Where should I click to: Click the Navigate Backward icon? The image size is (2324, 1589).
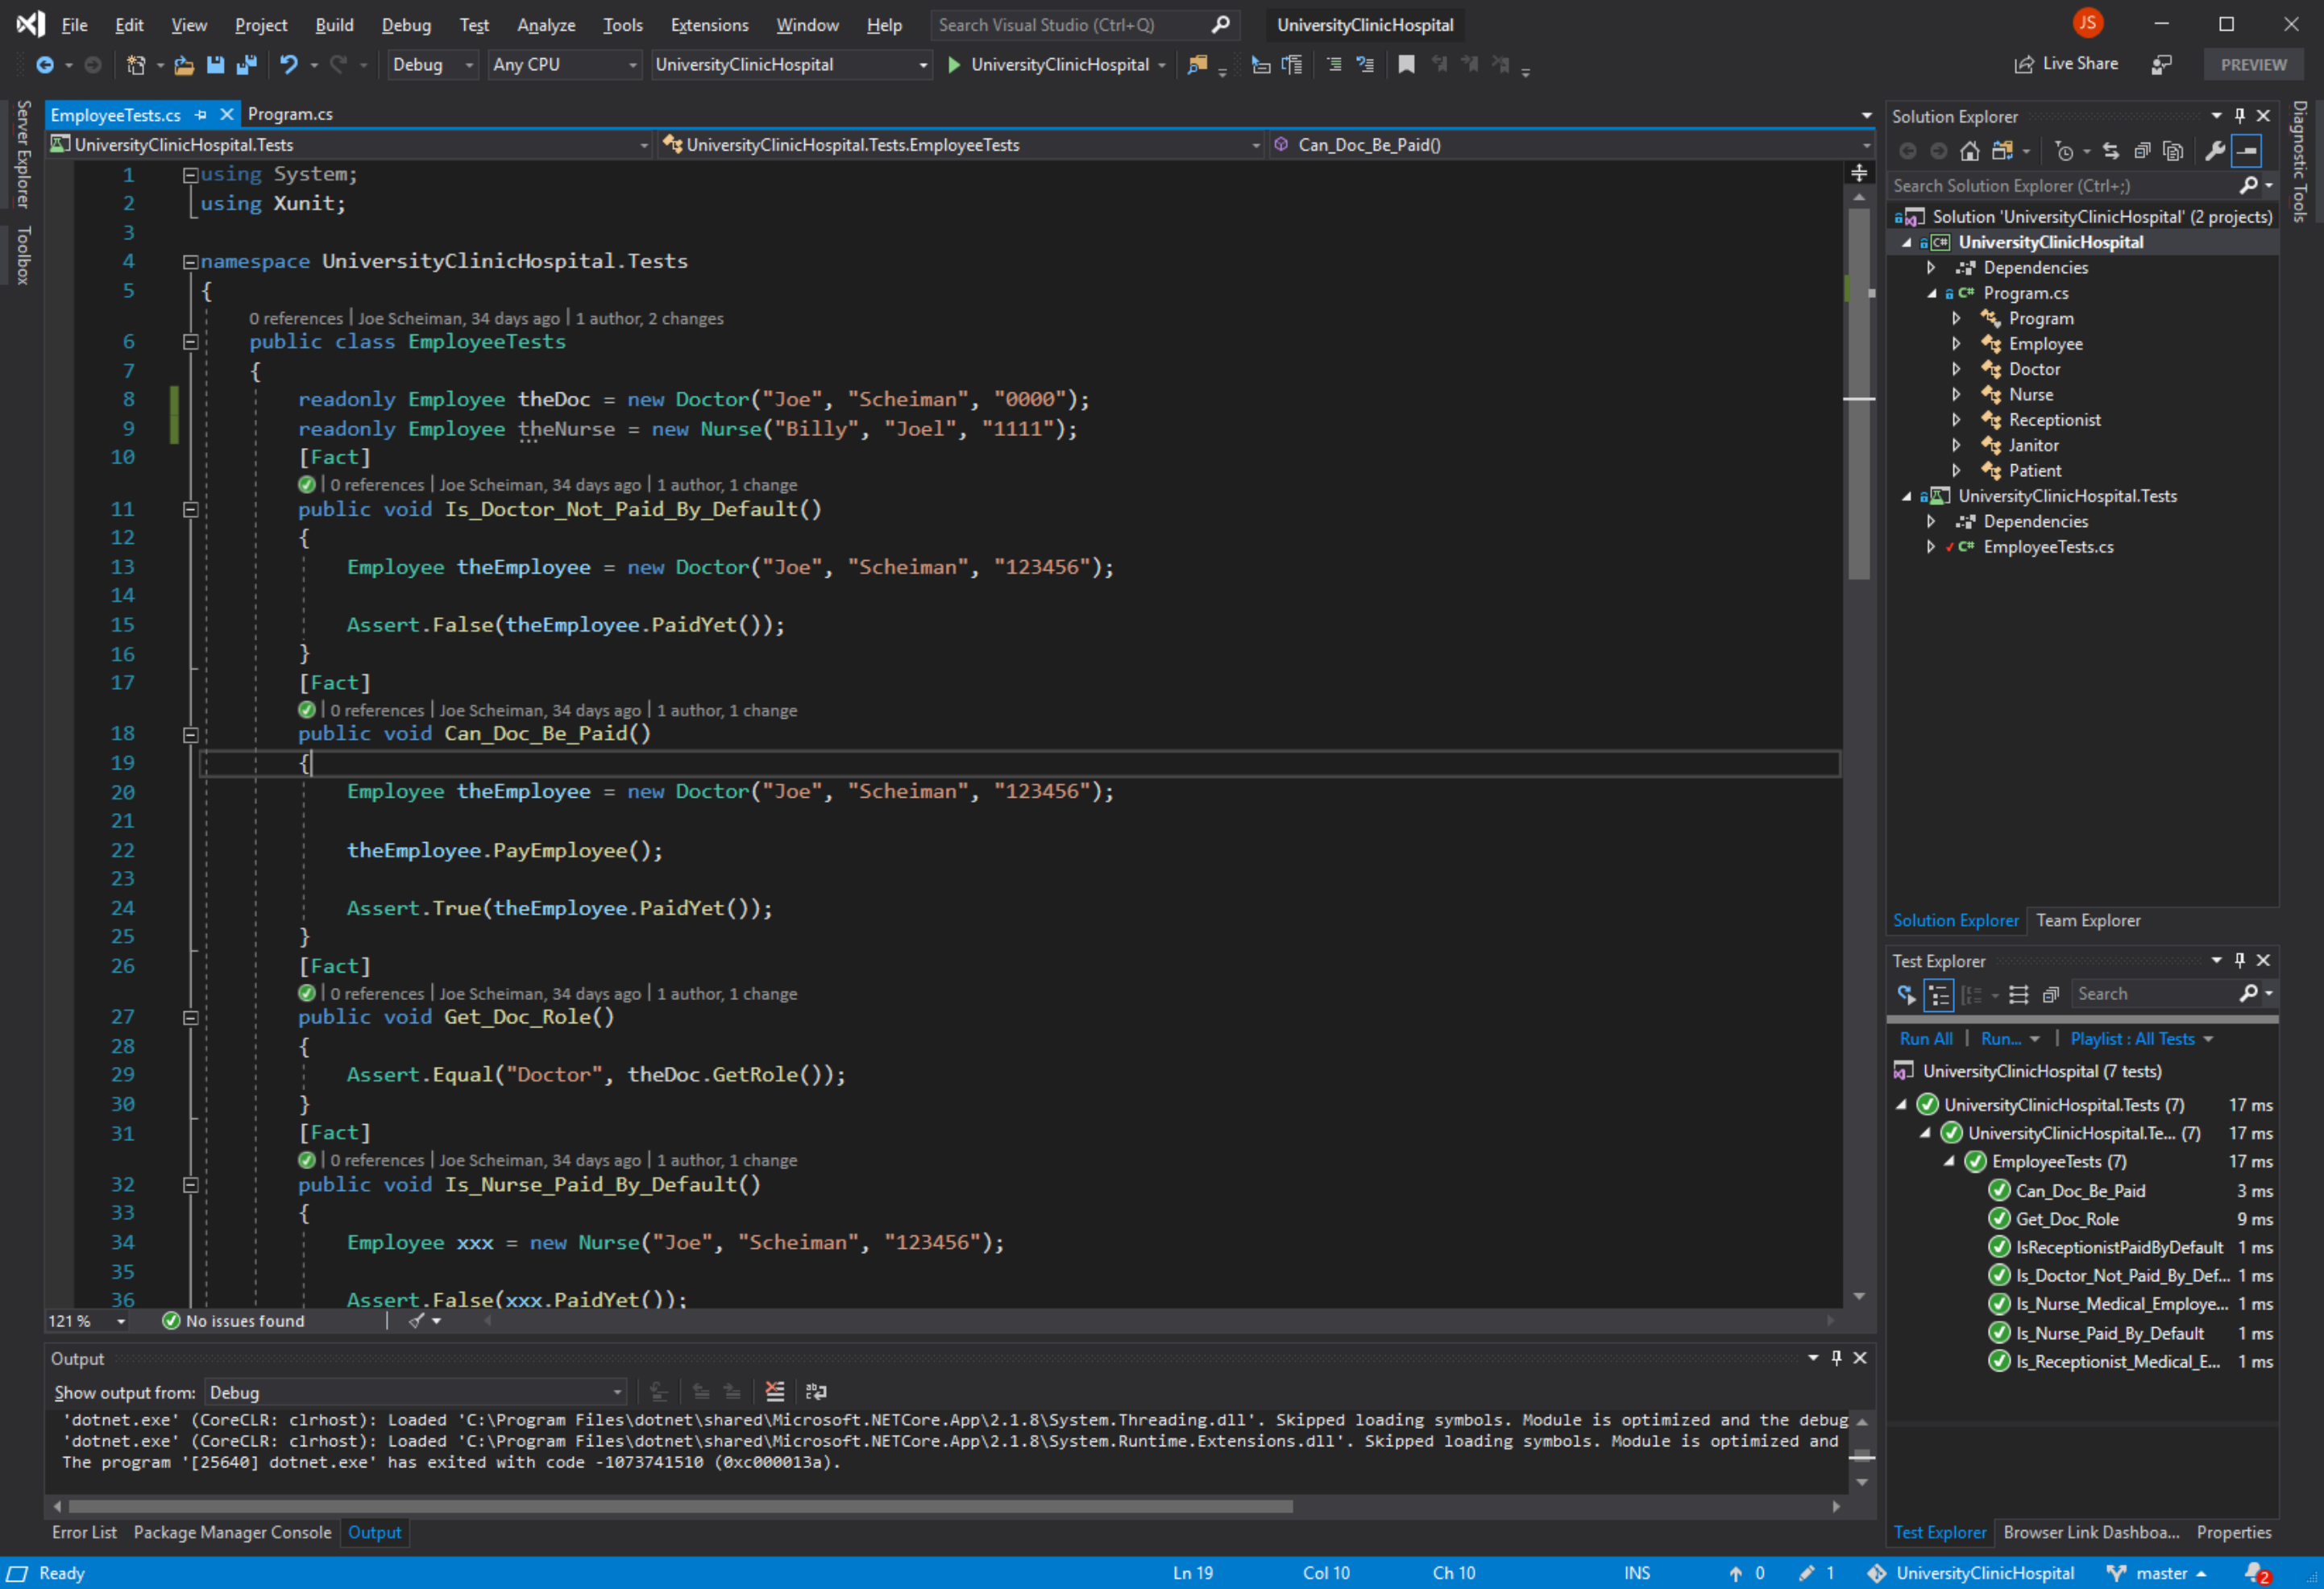pos(45,65)
